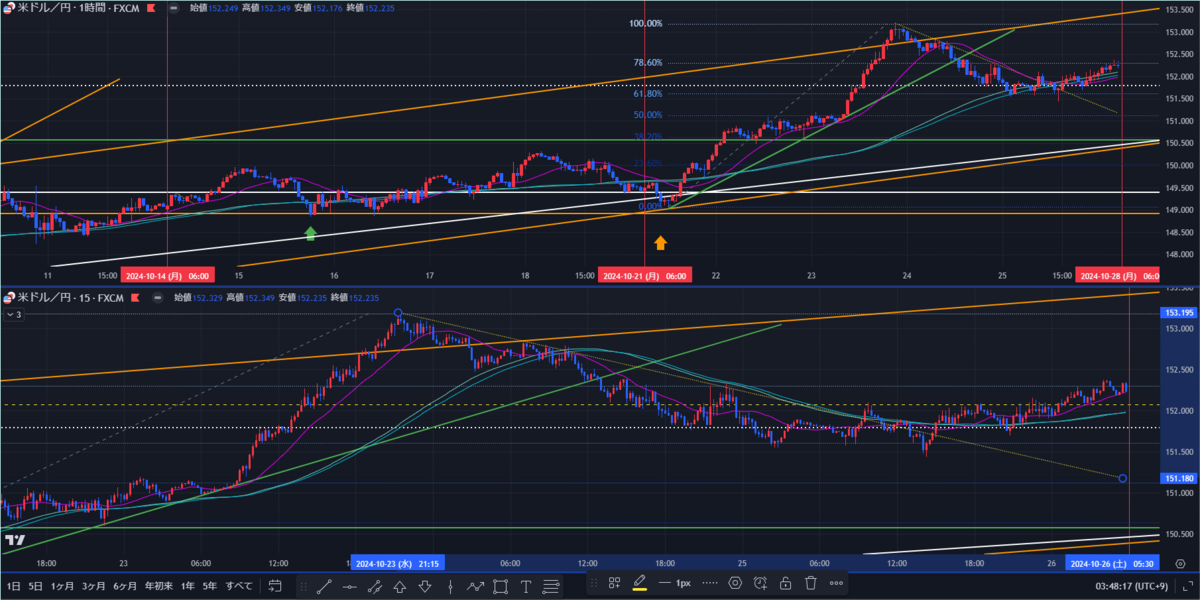Select the vertical line tool

coord(450,586)
